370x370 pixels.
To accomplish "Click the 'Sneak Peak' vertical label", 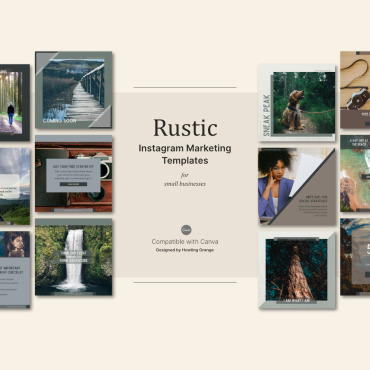I will coord(267,115).
